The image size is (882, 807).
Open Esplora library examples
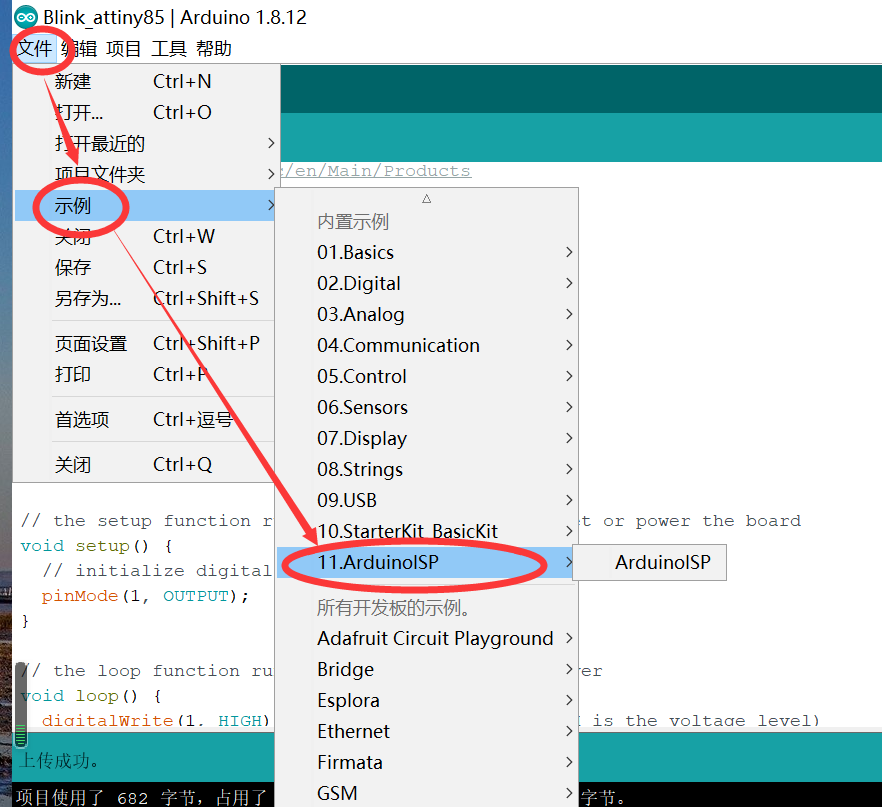(428, 700)
